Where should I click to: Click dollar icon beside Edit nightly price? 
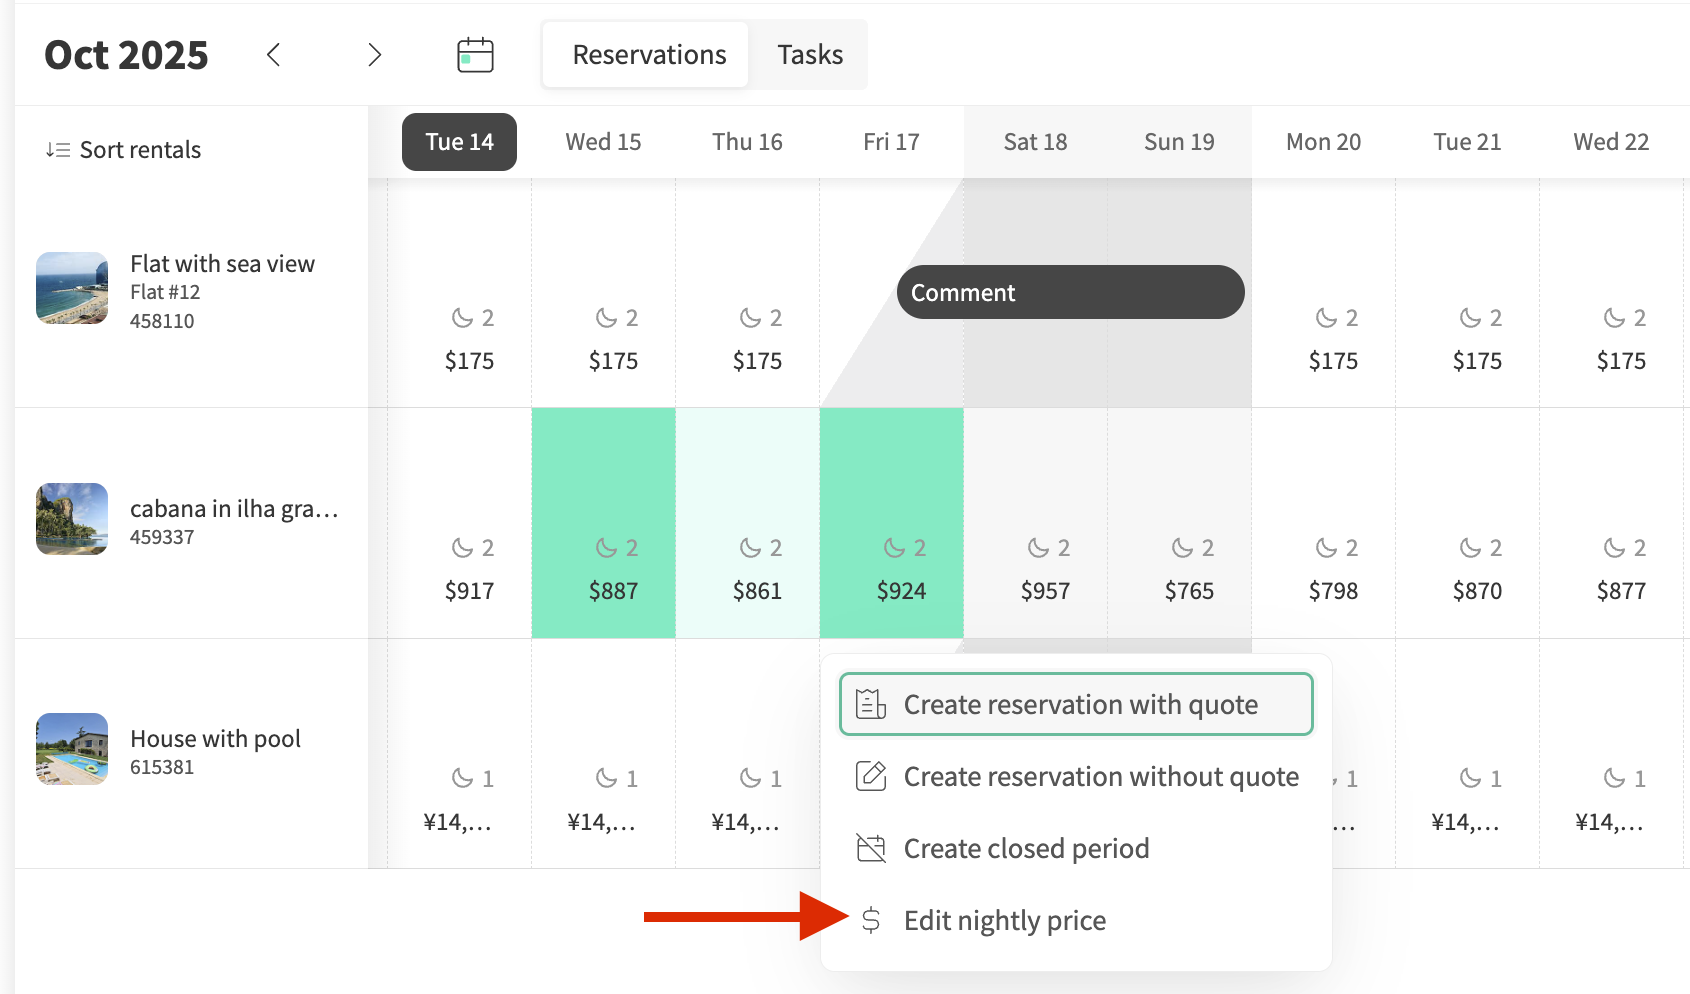point(871,920)
